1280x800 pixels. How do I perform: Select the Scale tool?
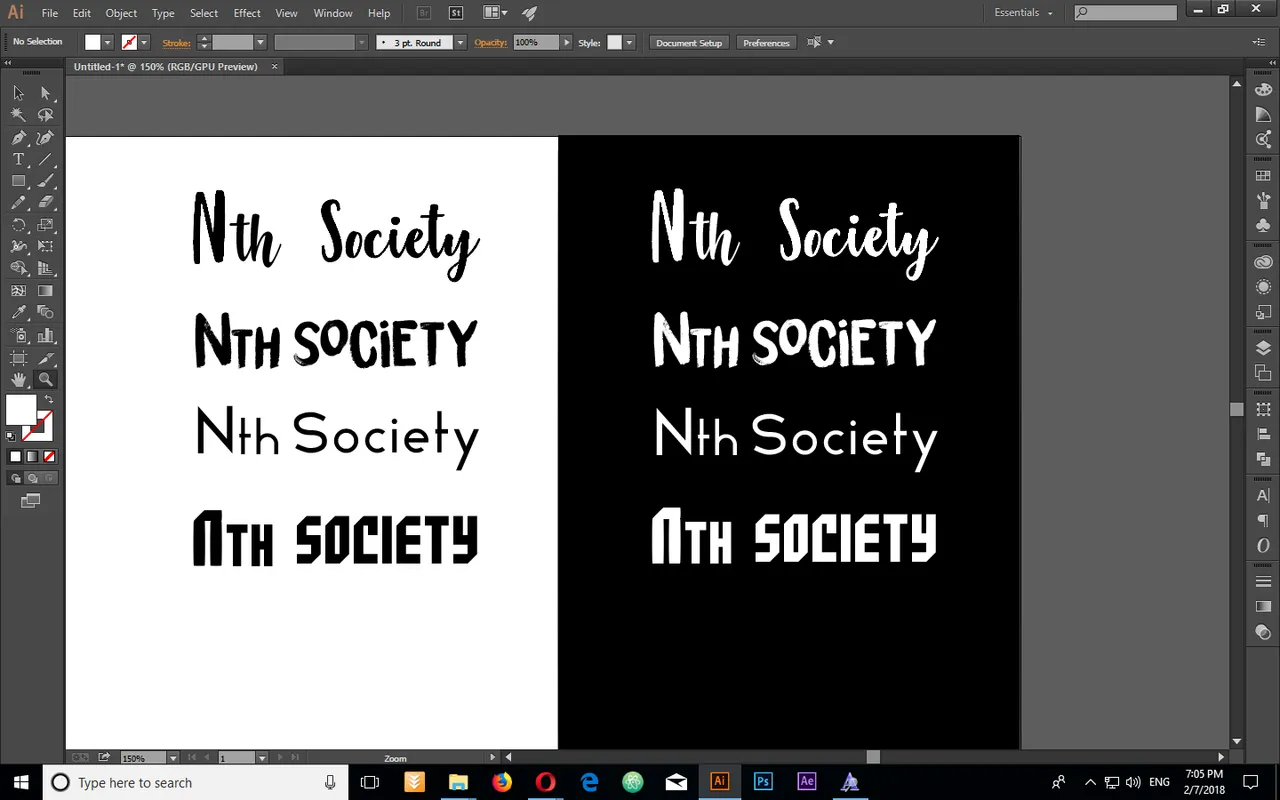pos(45,225)
